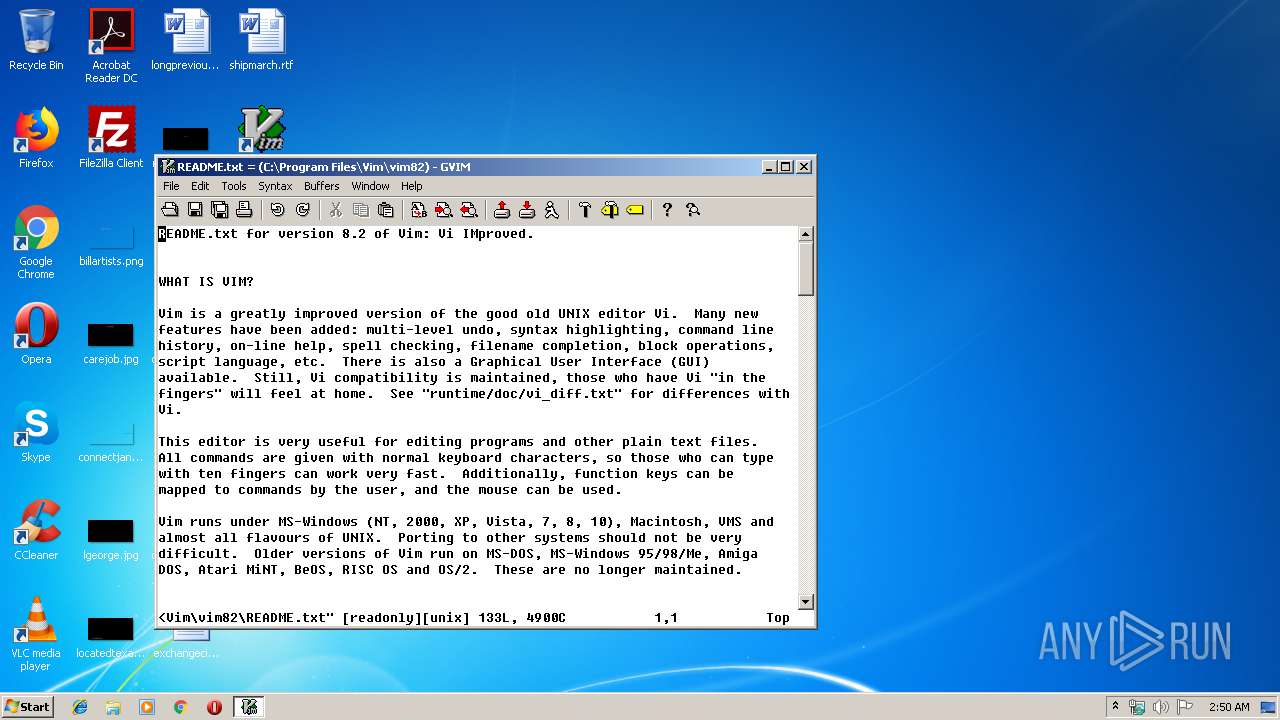This screenshot has height=720, width=1280.
Task: Click the vertical scrollbar thumb in GVIM
Action: [806, 269]
